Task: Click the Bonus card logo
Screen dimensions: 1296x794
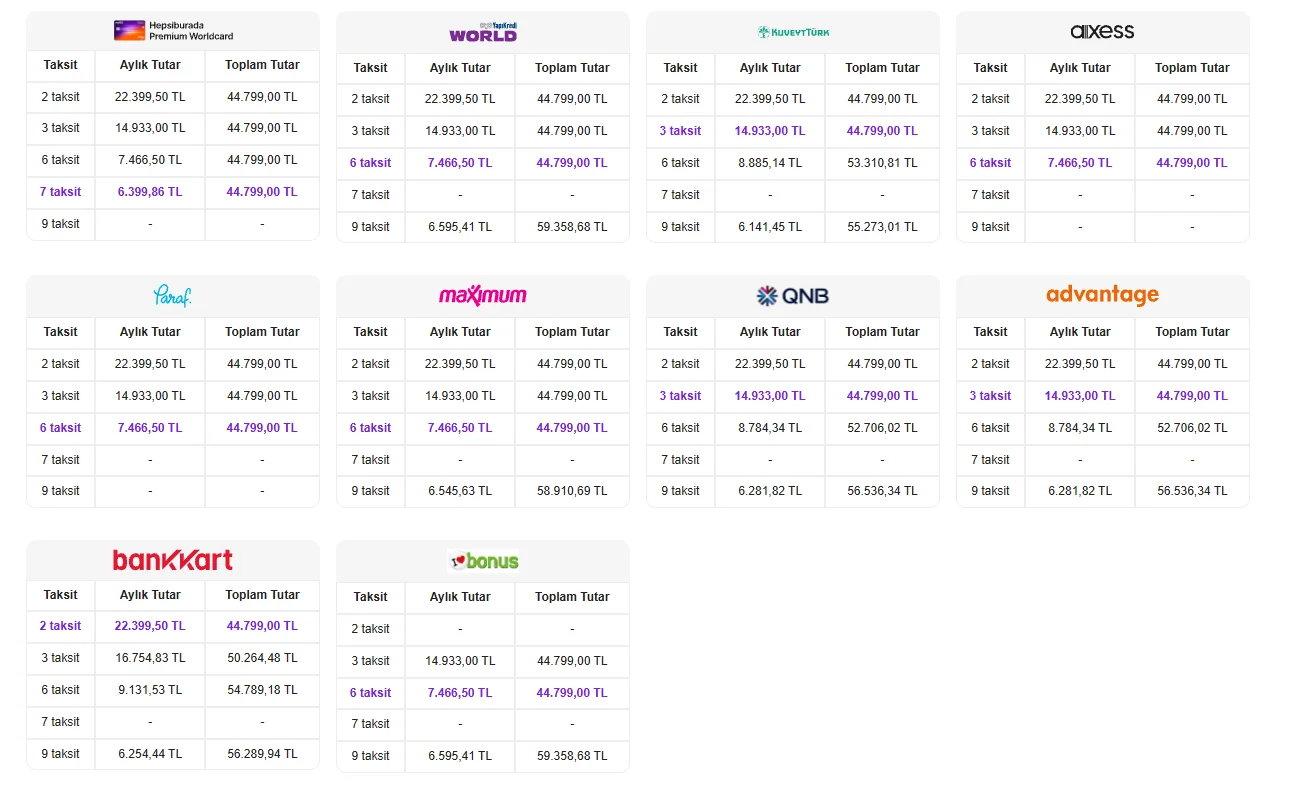Action: tap(483, 561)
